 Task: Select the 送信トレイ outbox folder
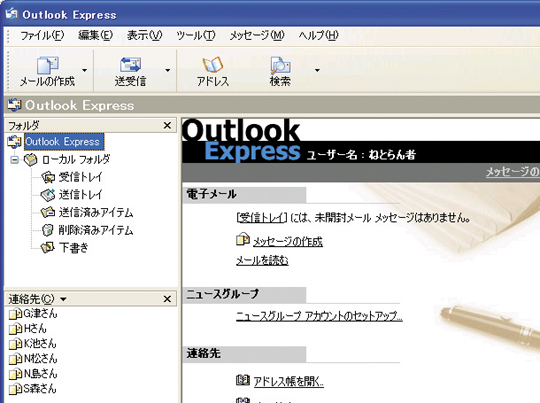[72, 195]
